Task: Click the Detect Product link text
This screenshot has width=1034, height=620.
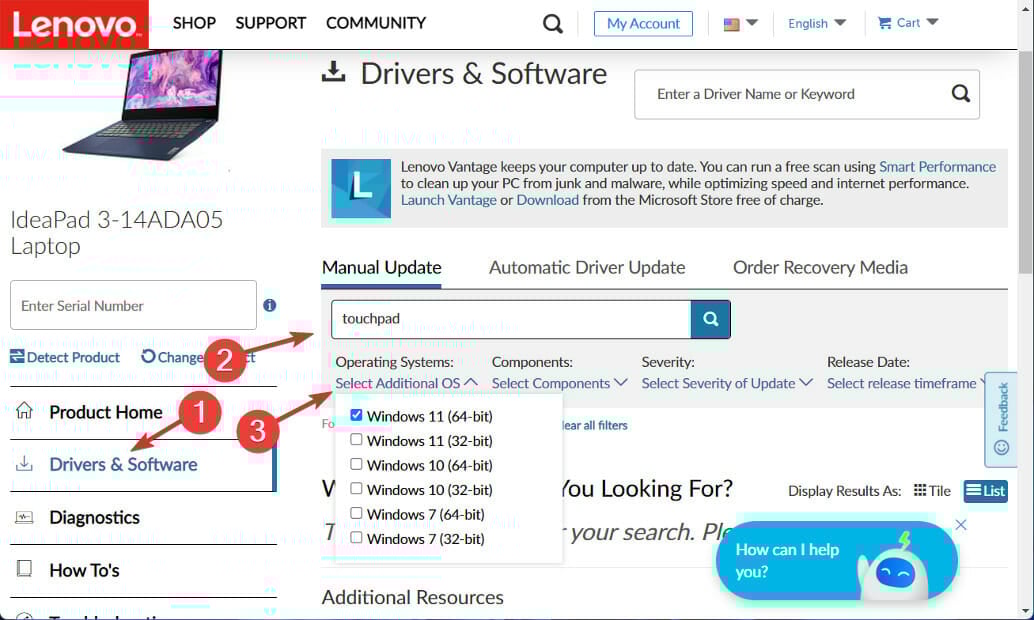Action: [73, 357]
